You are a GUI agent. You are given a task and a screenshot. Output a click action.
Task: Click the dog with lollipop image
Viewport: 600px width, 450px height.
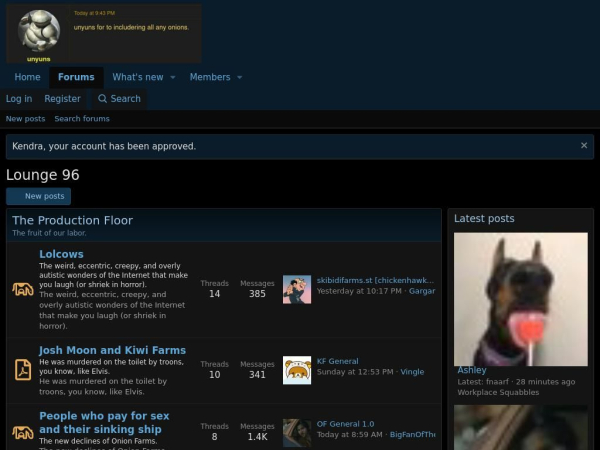(x=521, y=299)
